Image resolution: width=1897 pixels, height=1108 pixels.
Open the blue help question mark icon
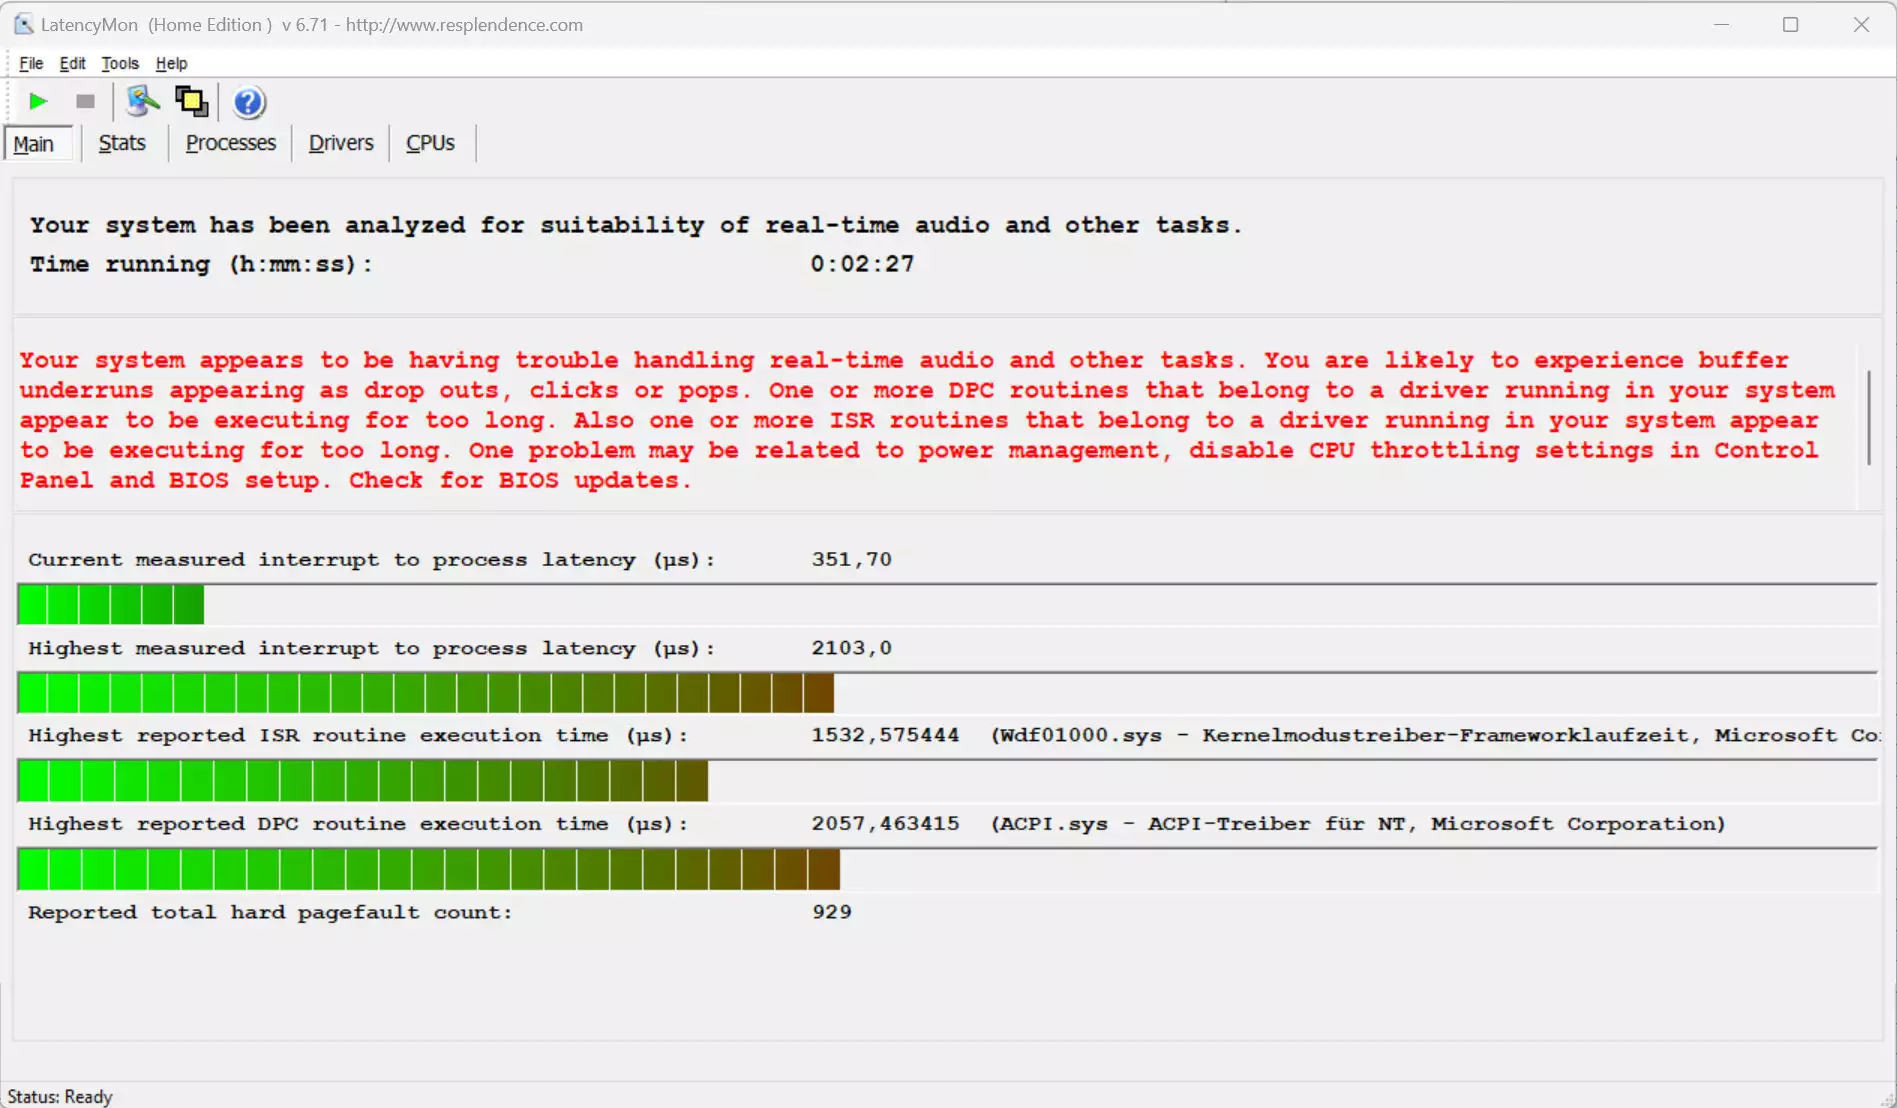point(248,102)
